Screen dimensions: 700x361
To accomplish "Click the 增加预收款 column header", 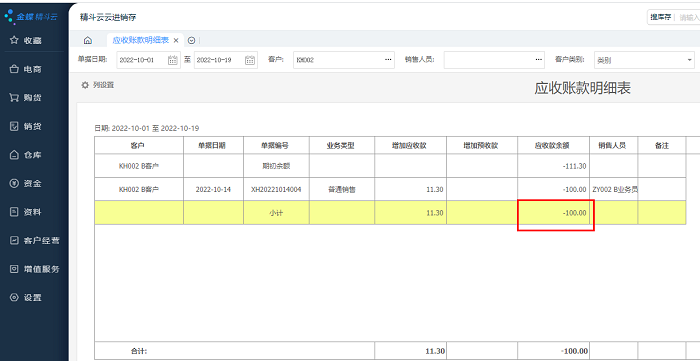I will point(482,145).
